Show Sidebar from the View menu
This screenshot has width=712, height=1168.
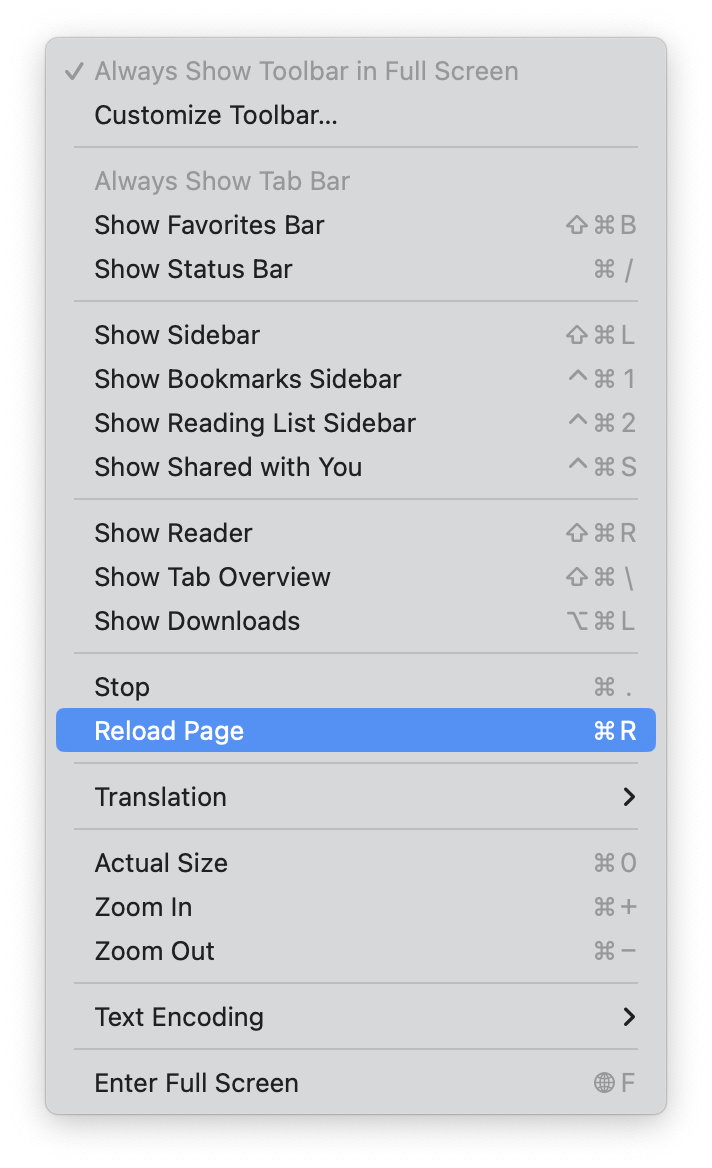pyautogui.click(x=177, y=336)
